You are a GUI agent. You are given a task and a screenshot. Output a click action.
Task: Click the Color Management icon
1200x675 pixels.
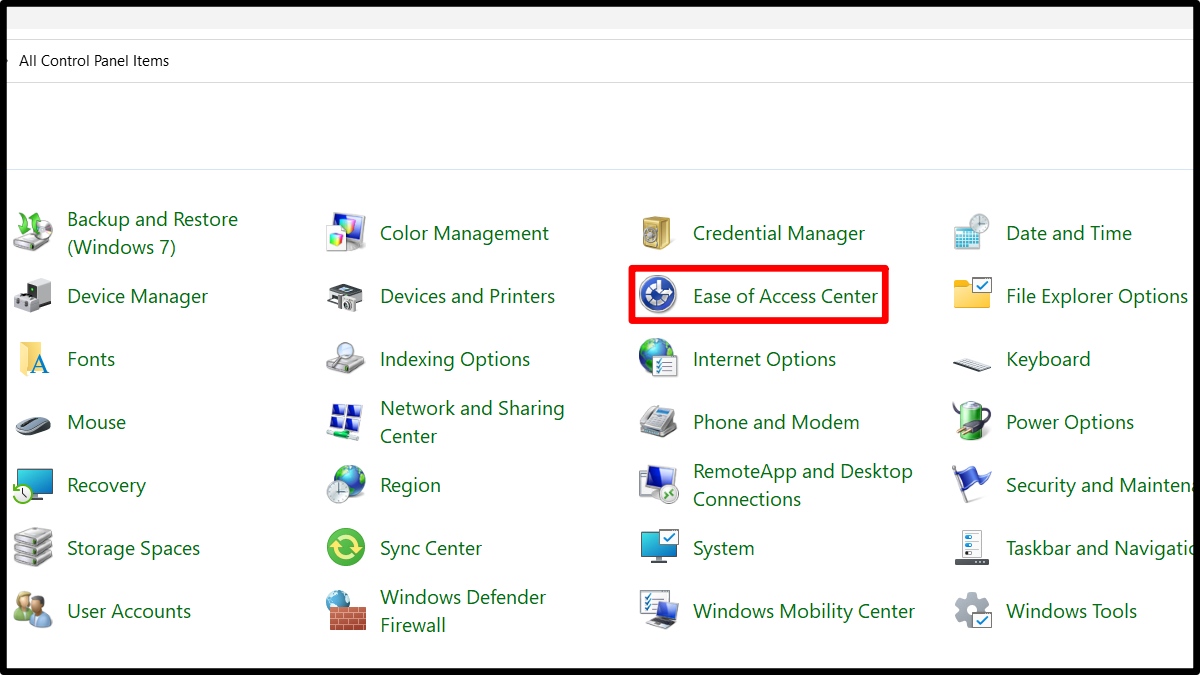(x=346, y=233)
